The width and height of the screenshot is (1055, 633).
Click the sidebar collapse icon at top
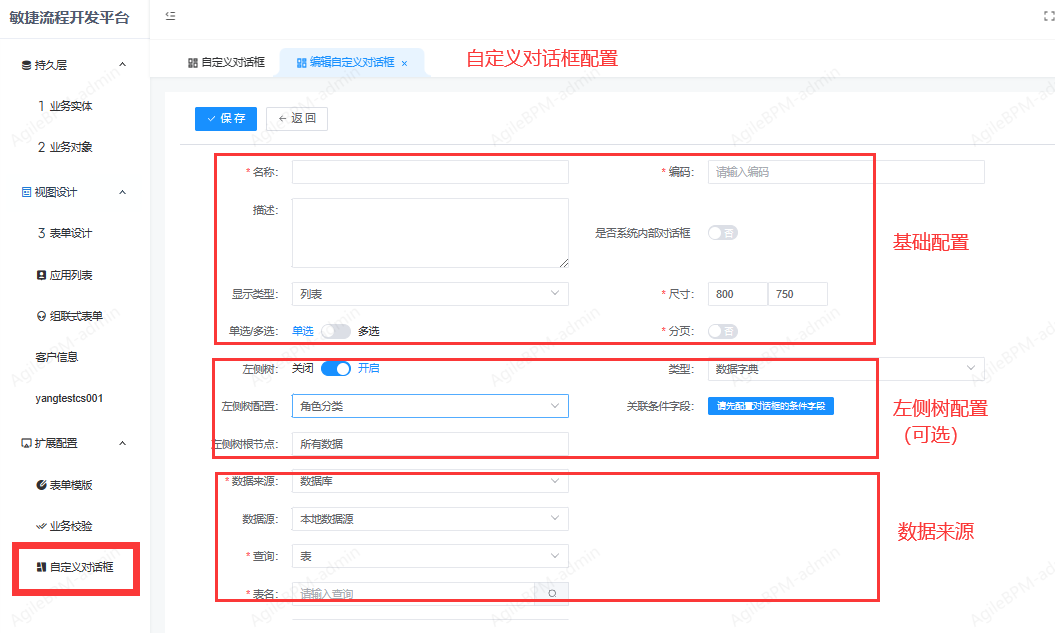[x=171, y=17]
